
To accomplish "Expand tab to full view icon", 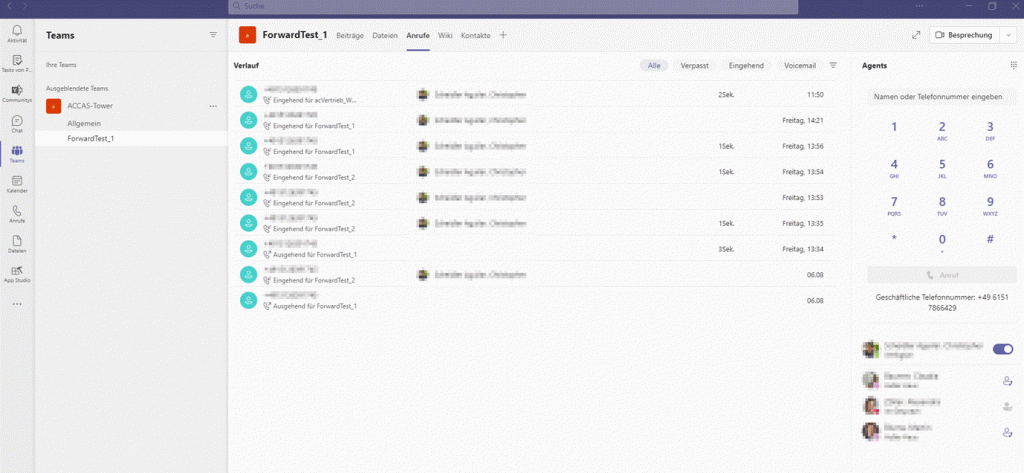I will (x=916, y=35).
